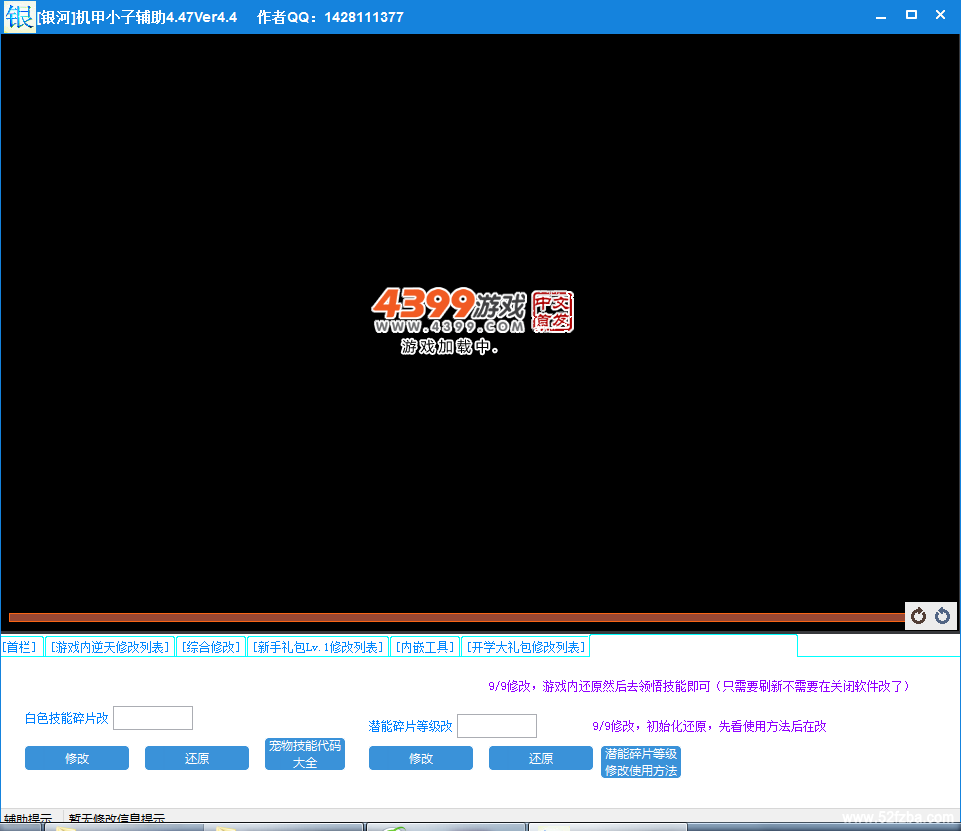Image resolution: width=961 pixels, height=831 pixels.
Task: Switch to the [内嵌工具] tab
Action: [425, 647]
